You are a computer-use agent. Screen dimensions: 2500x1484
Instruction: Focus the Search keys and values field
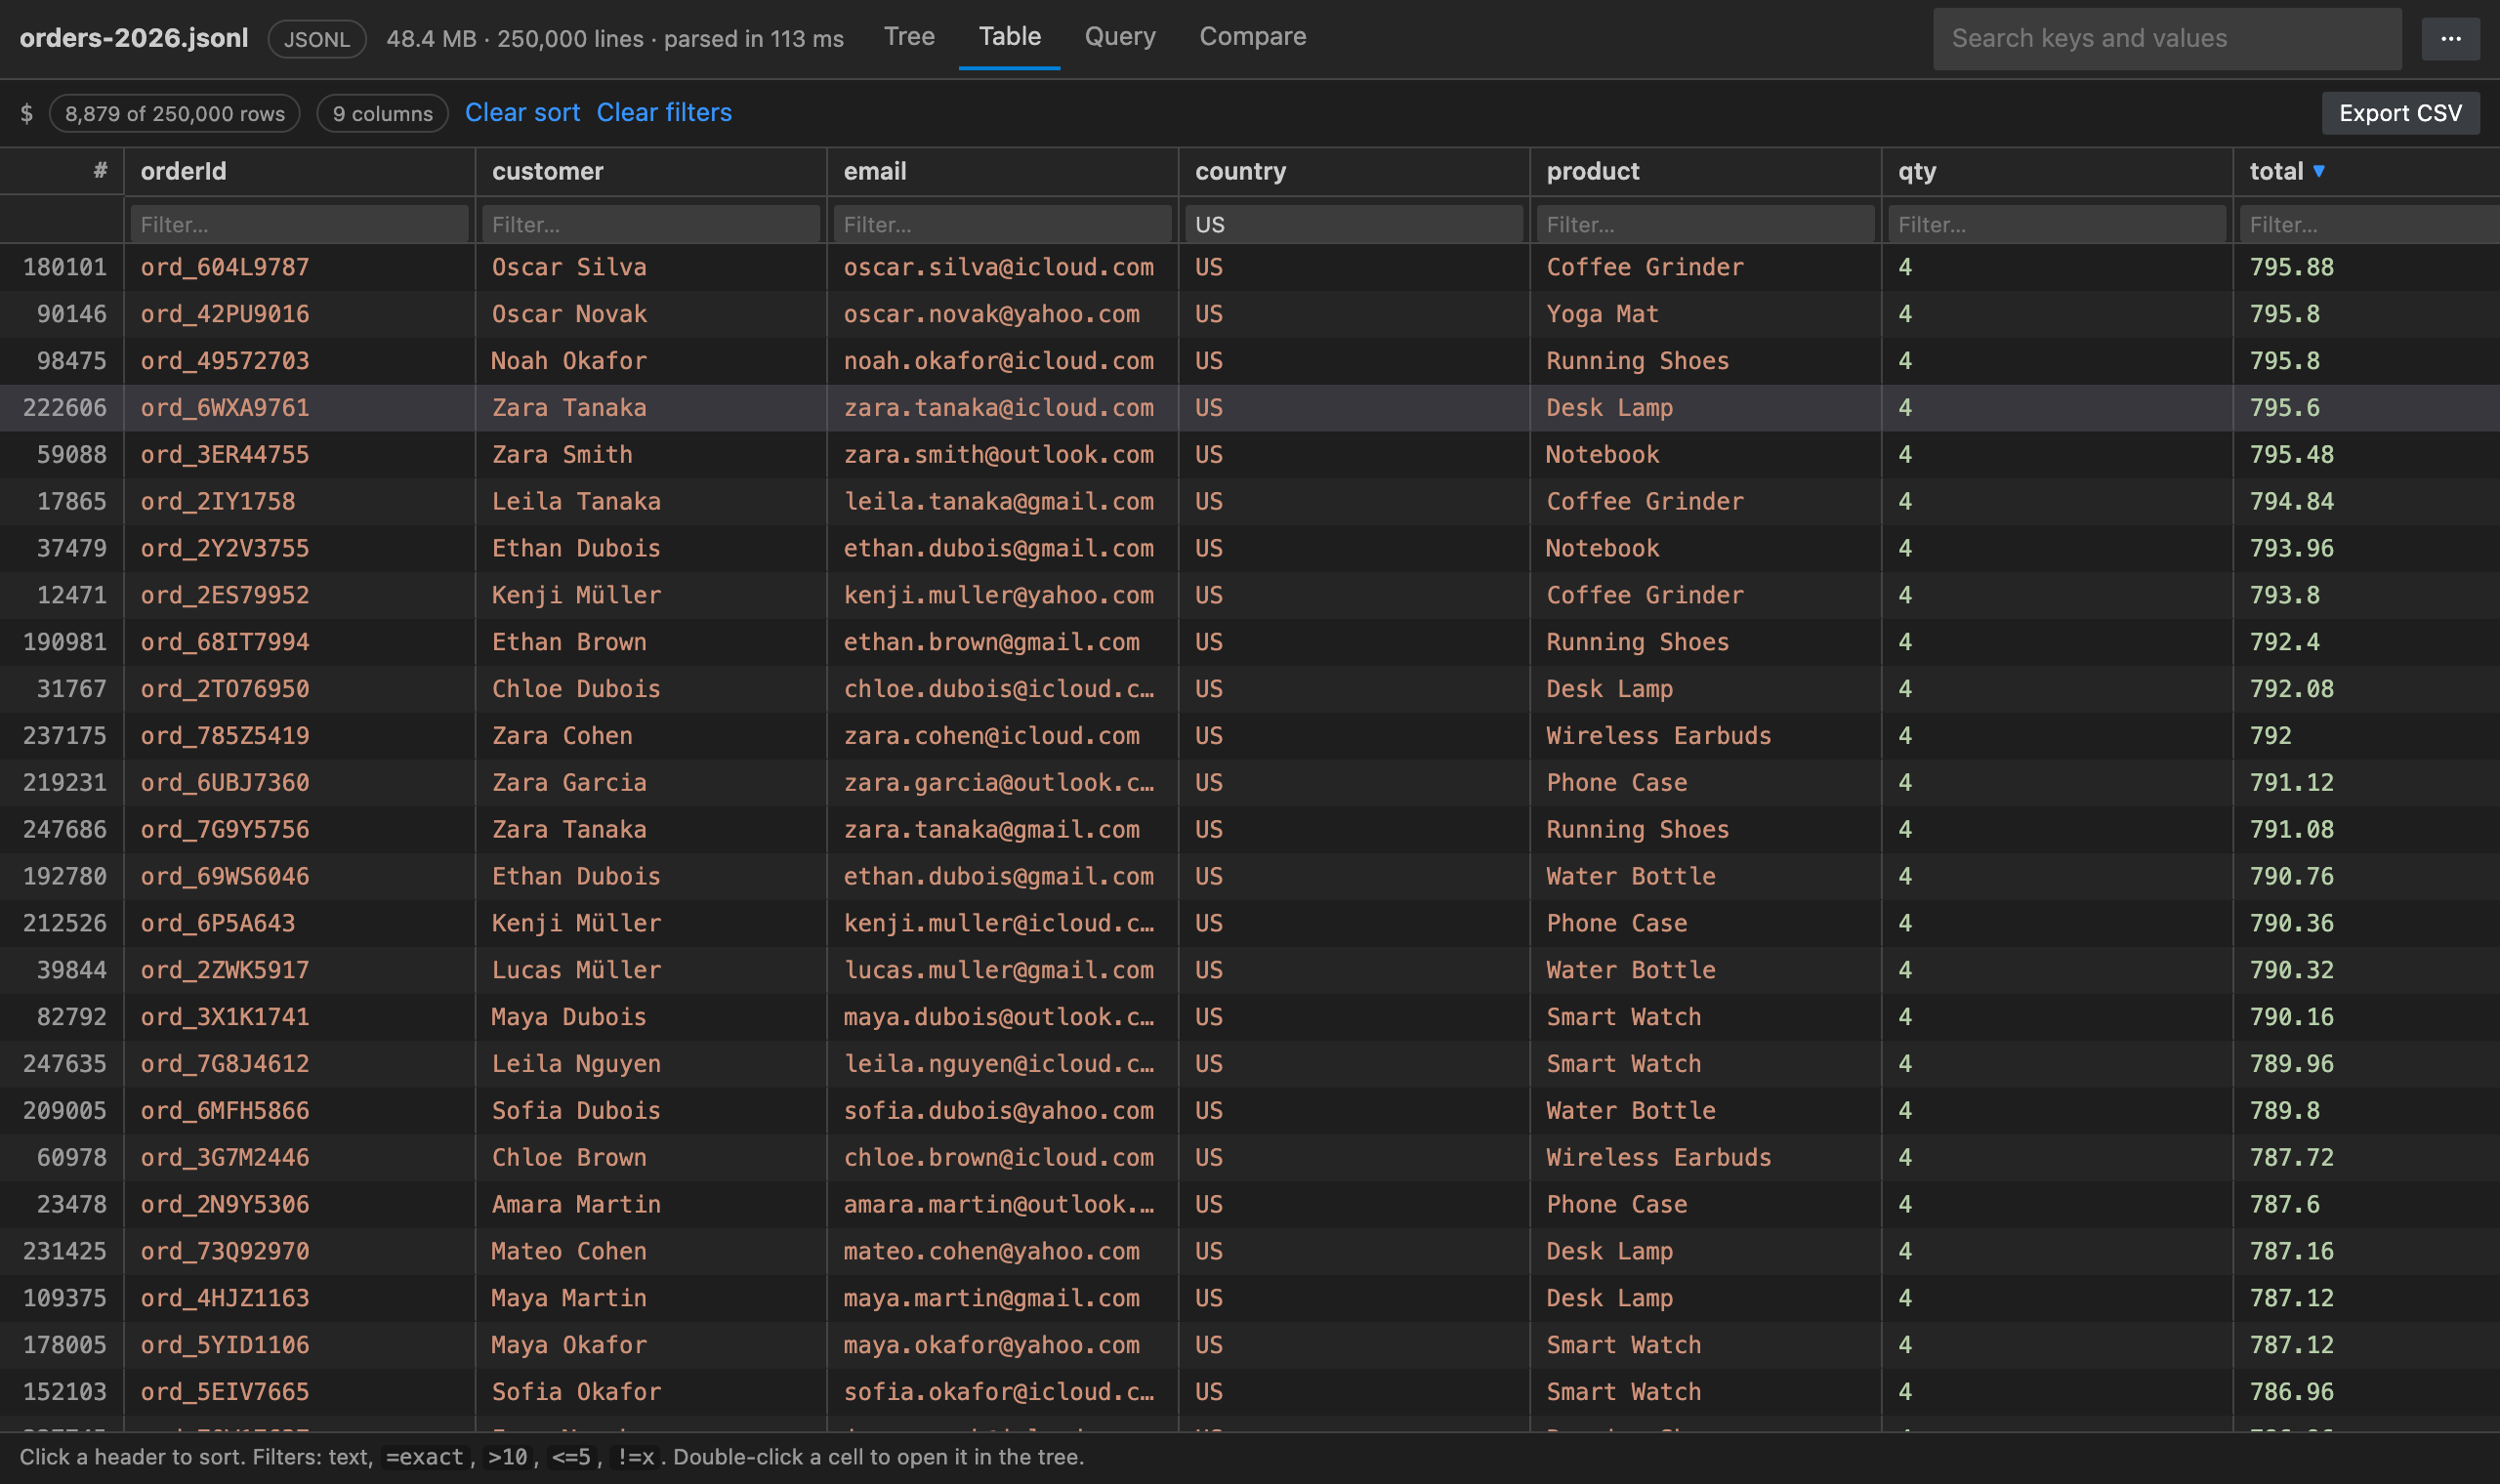pyautogui.click(x=2166, y=39)
